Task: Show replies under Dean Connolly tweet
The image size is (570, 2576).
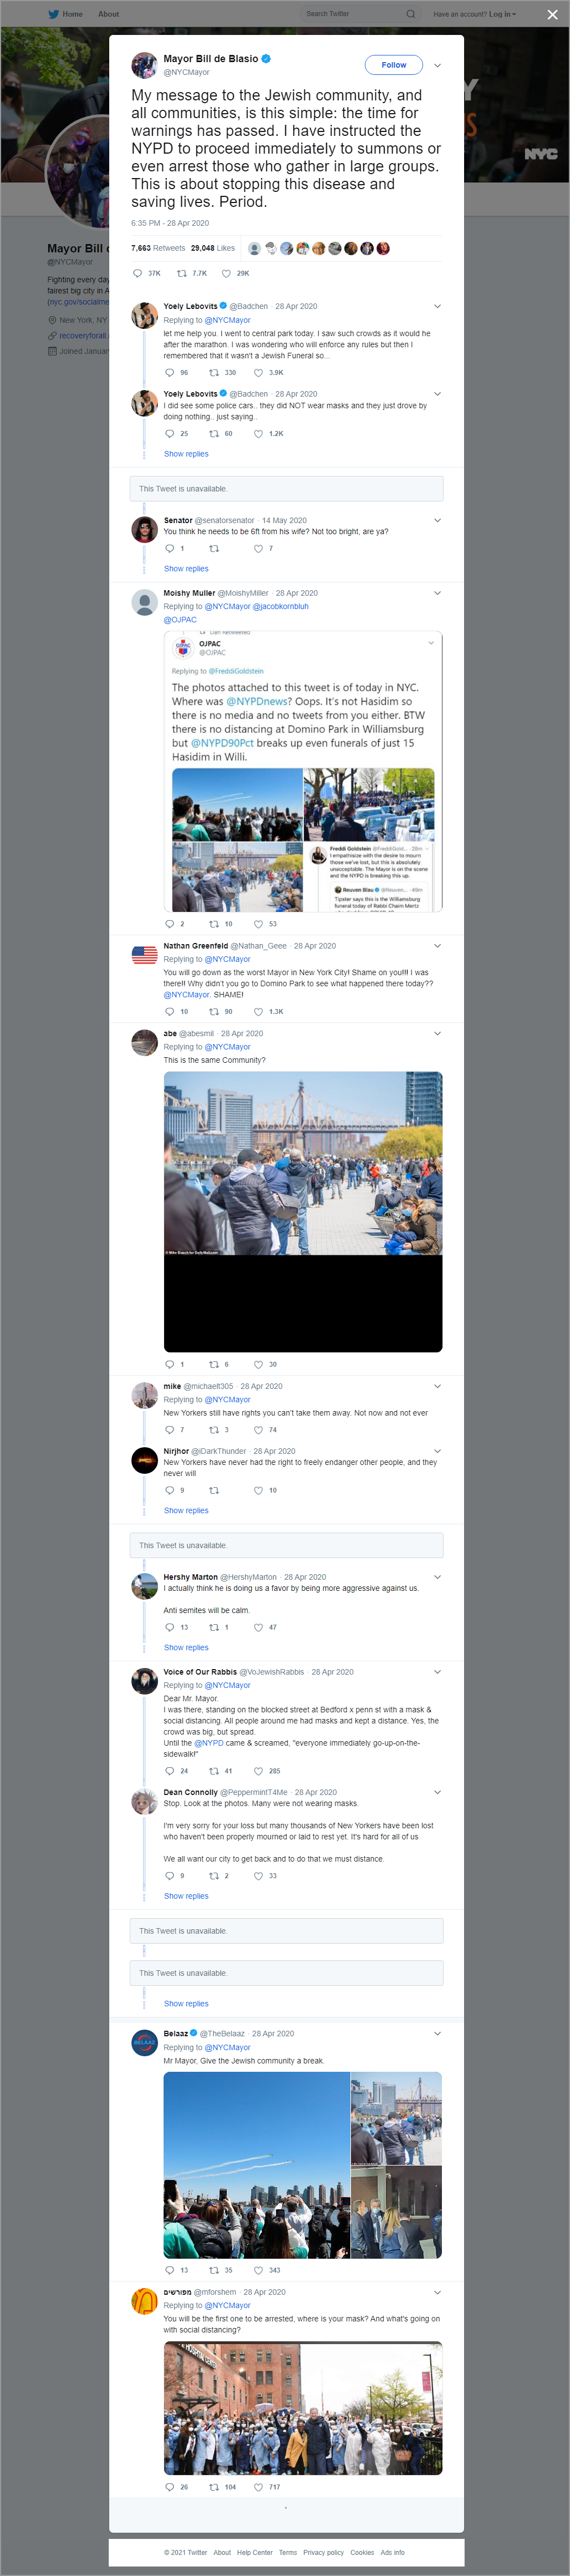Action: [186, 1896]
